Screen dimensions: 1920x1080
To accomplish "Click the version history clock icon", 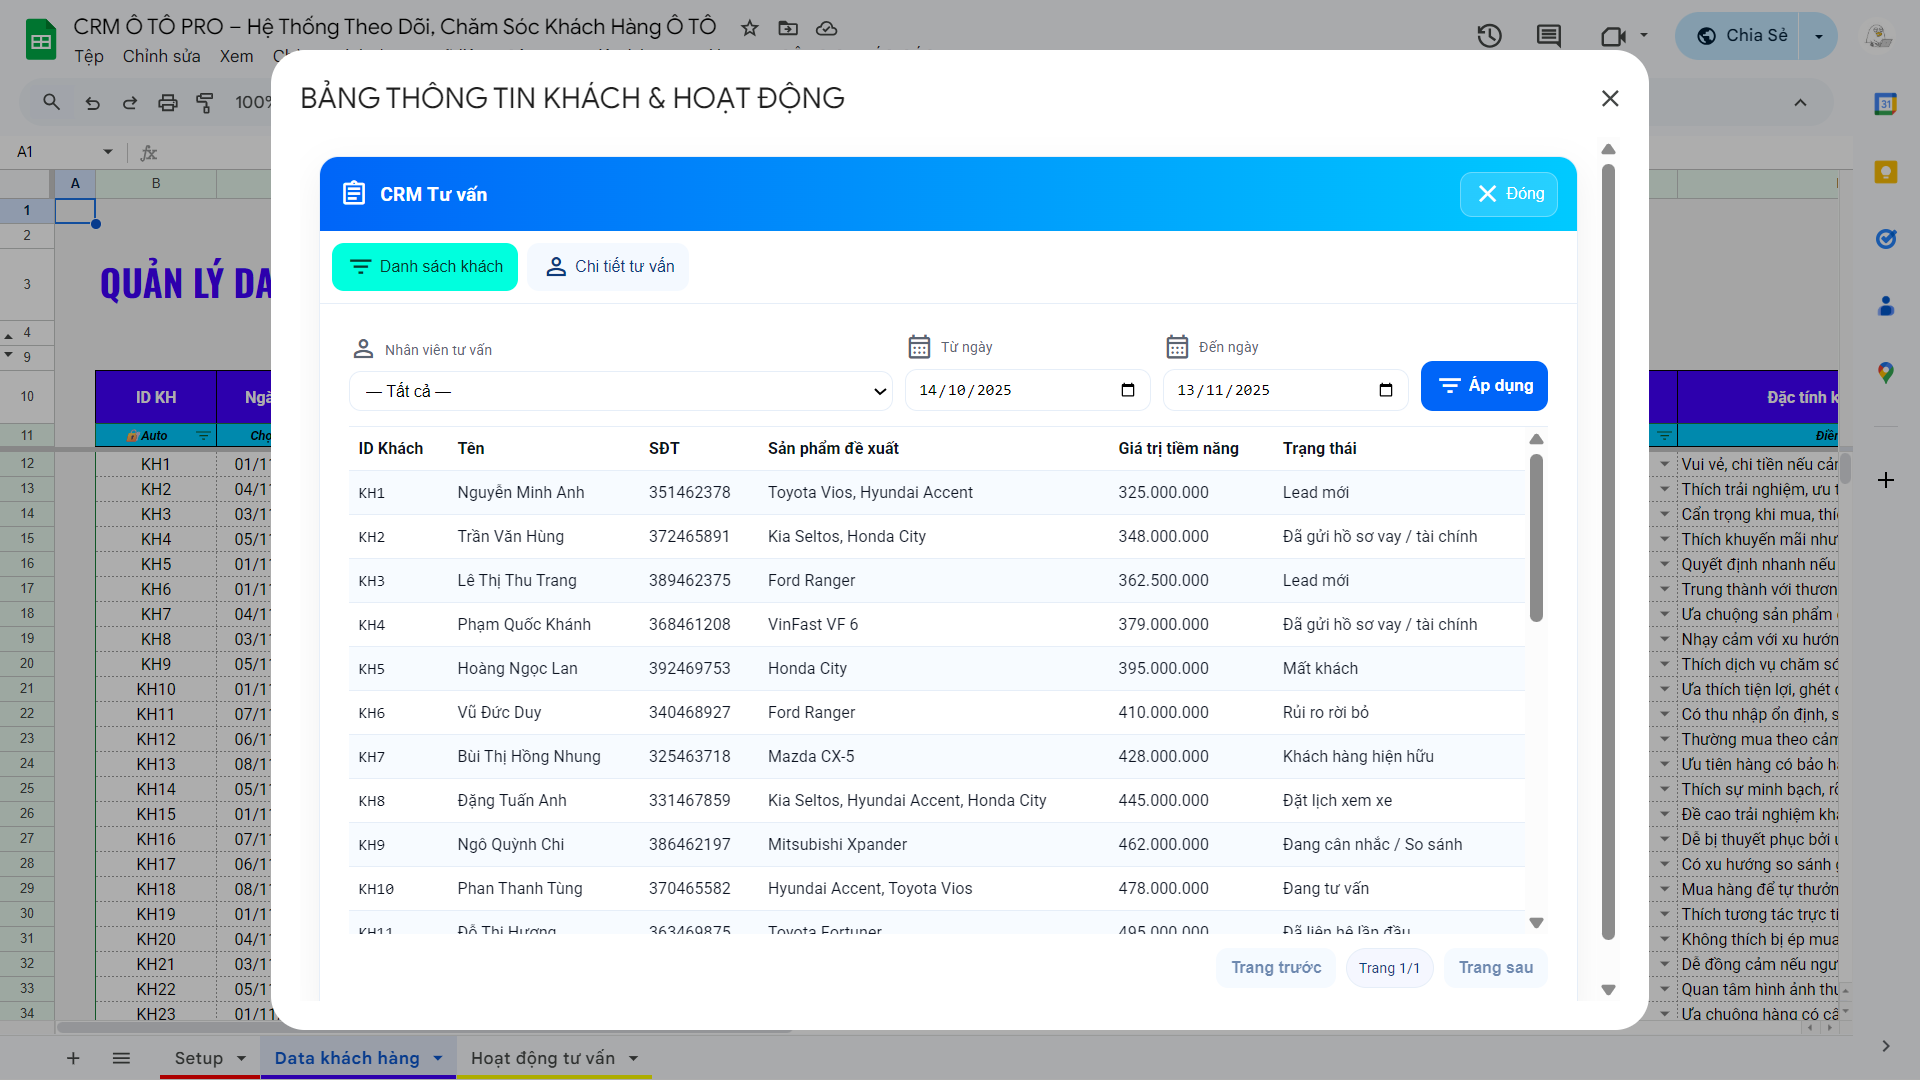I will [1489, 36].
